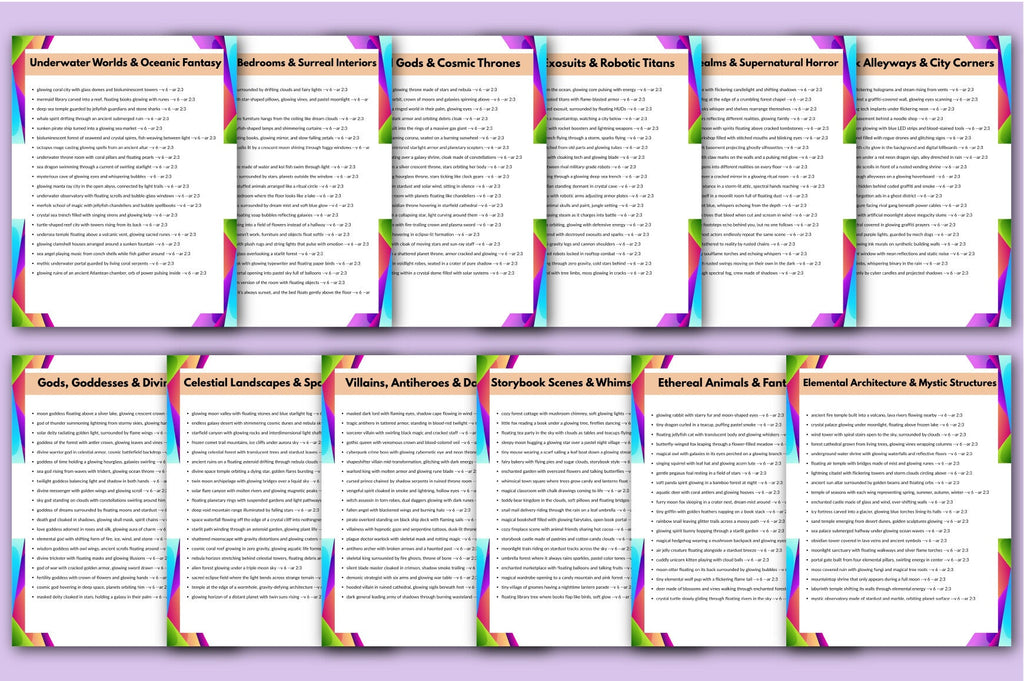Select the Celestial Landscapes page thumbnail
Image resolution: width=1024 pixels, height=681 pixels.
[245, 501]
